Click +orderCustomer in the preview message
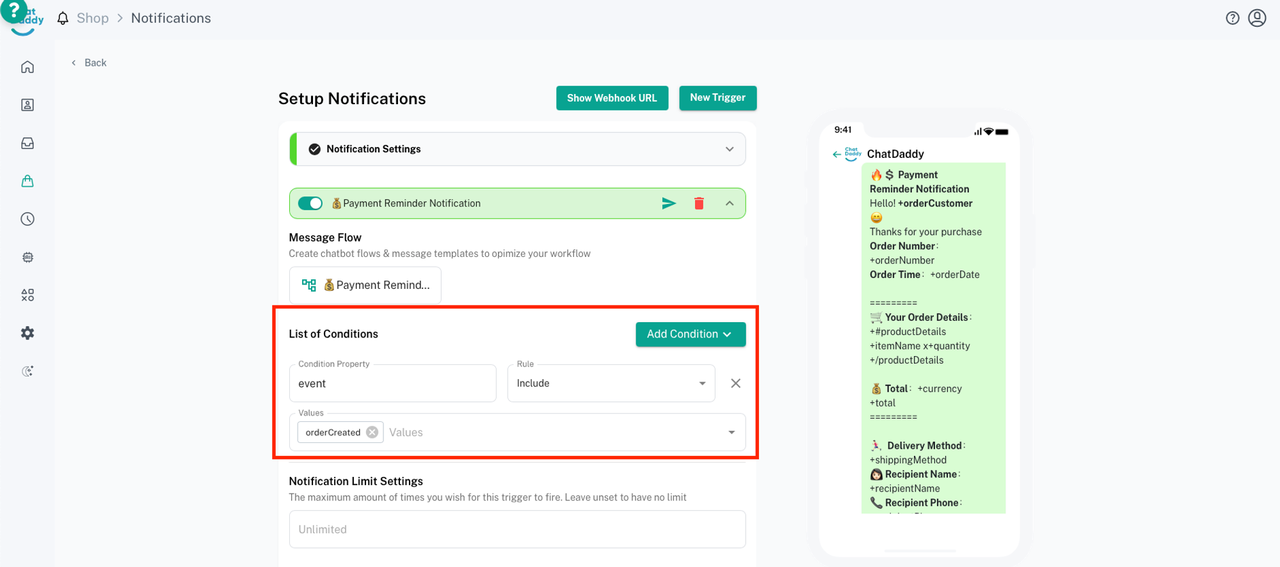Viewport: 1280px width, 567px height. point(935,203)
